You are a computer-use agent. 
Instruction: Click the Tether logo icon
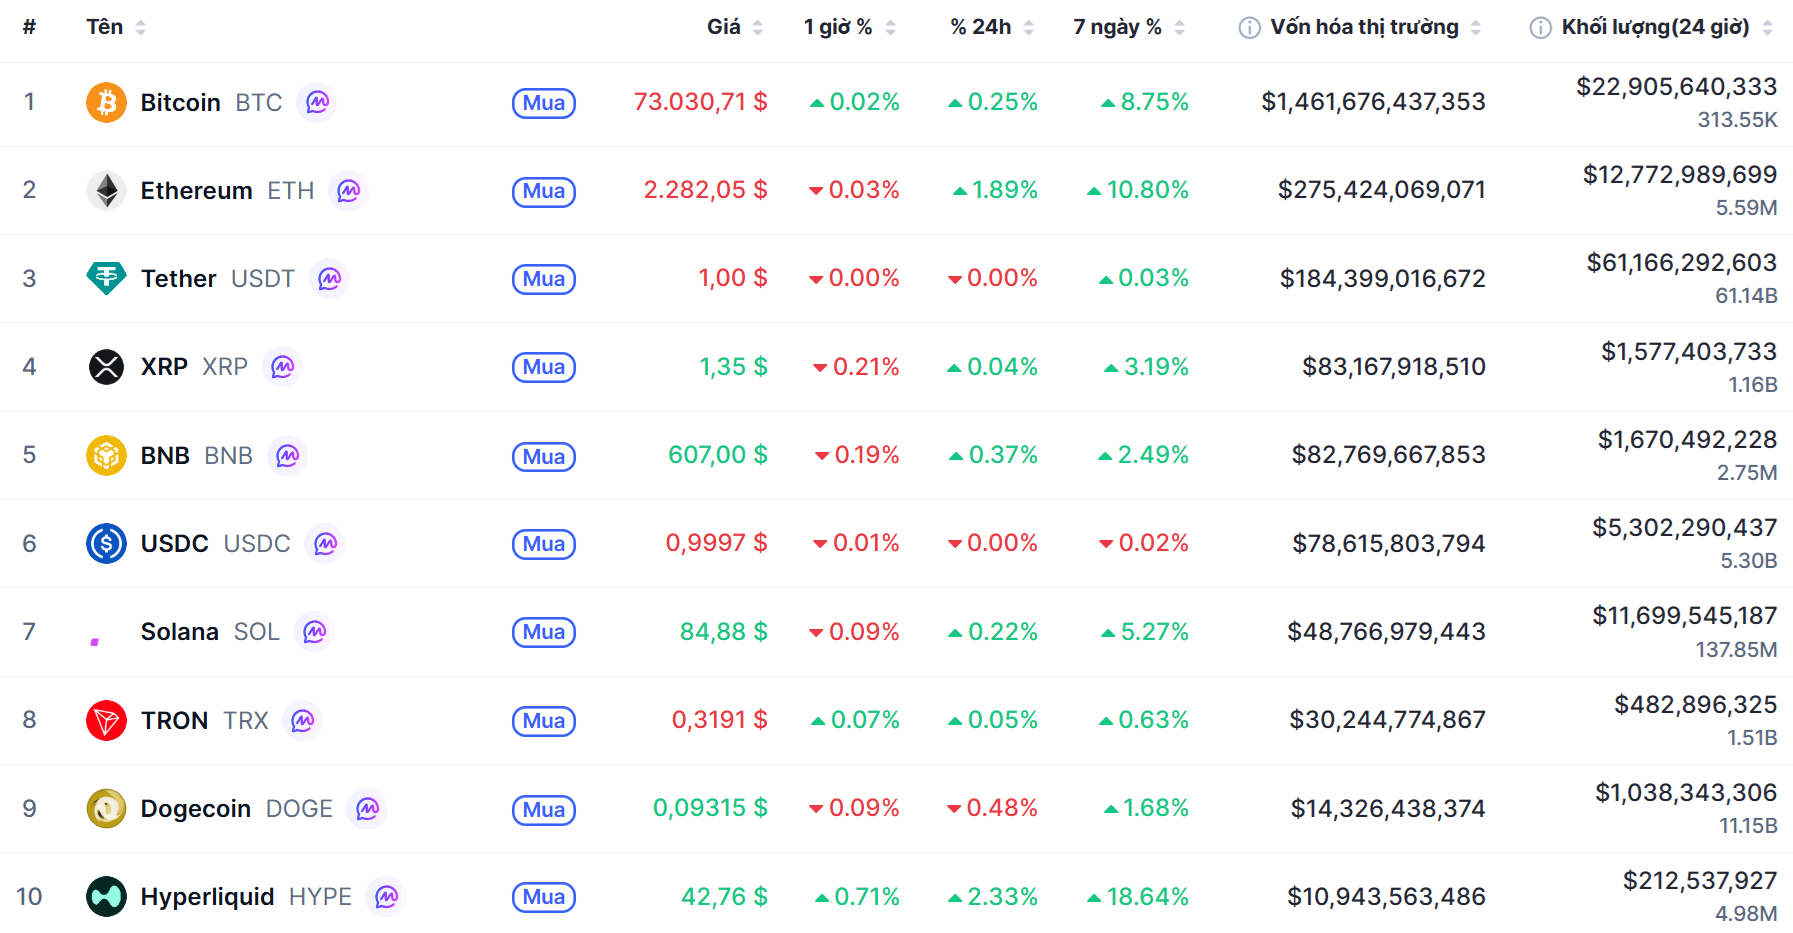[106, 278]
